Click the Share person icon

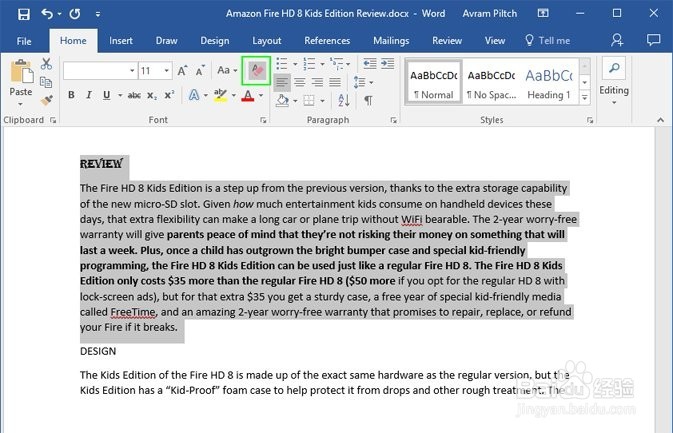617,40
